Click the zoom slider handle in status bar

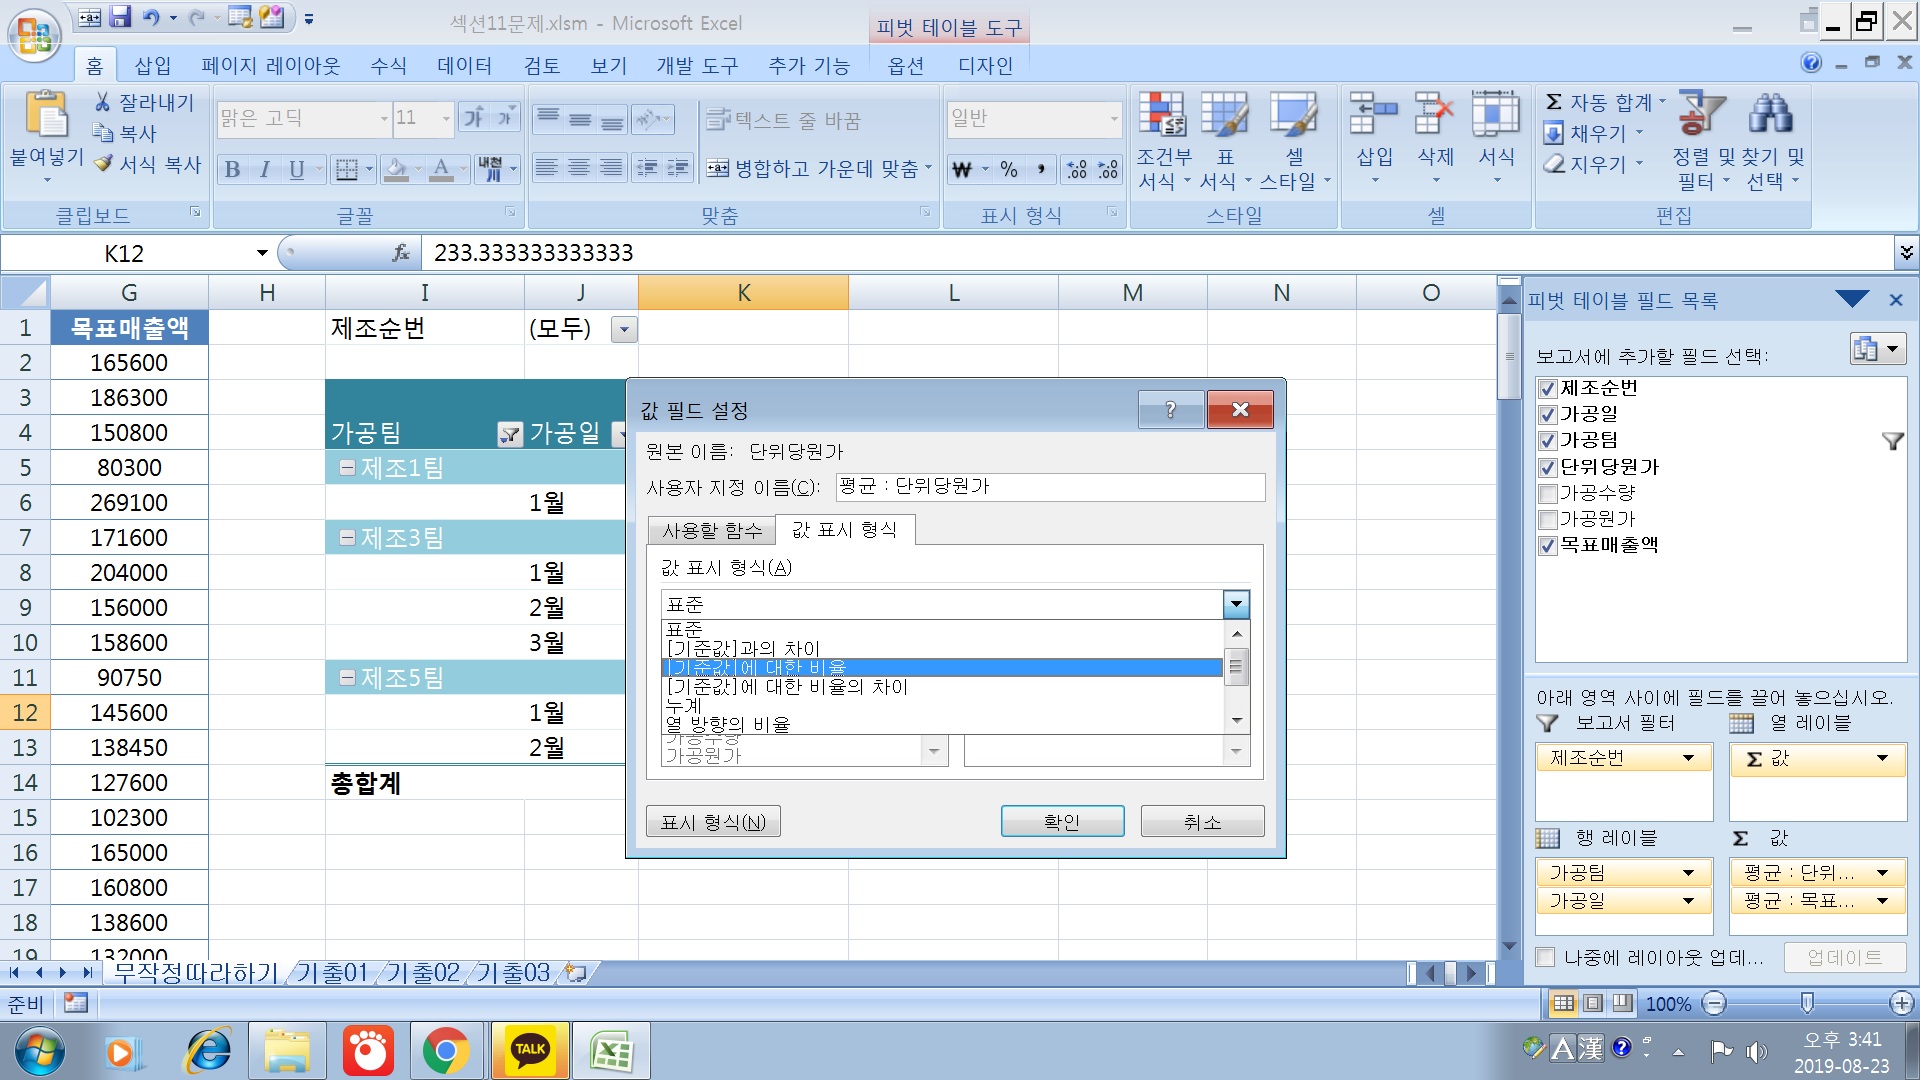click(x=1807, y=1003)
